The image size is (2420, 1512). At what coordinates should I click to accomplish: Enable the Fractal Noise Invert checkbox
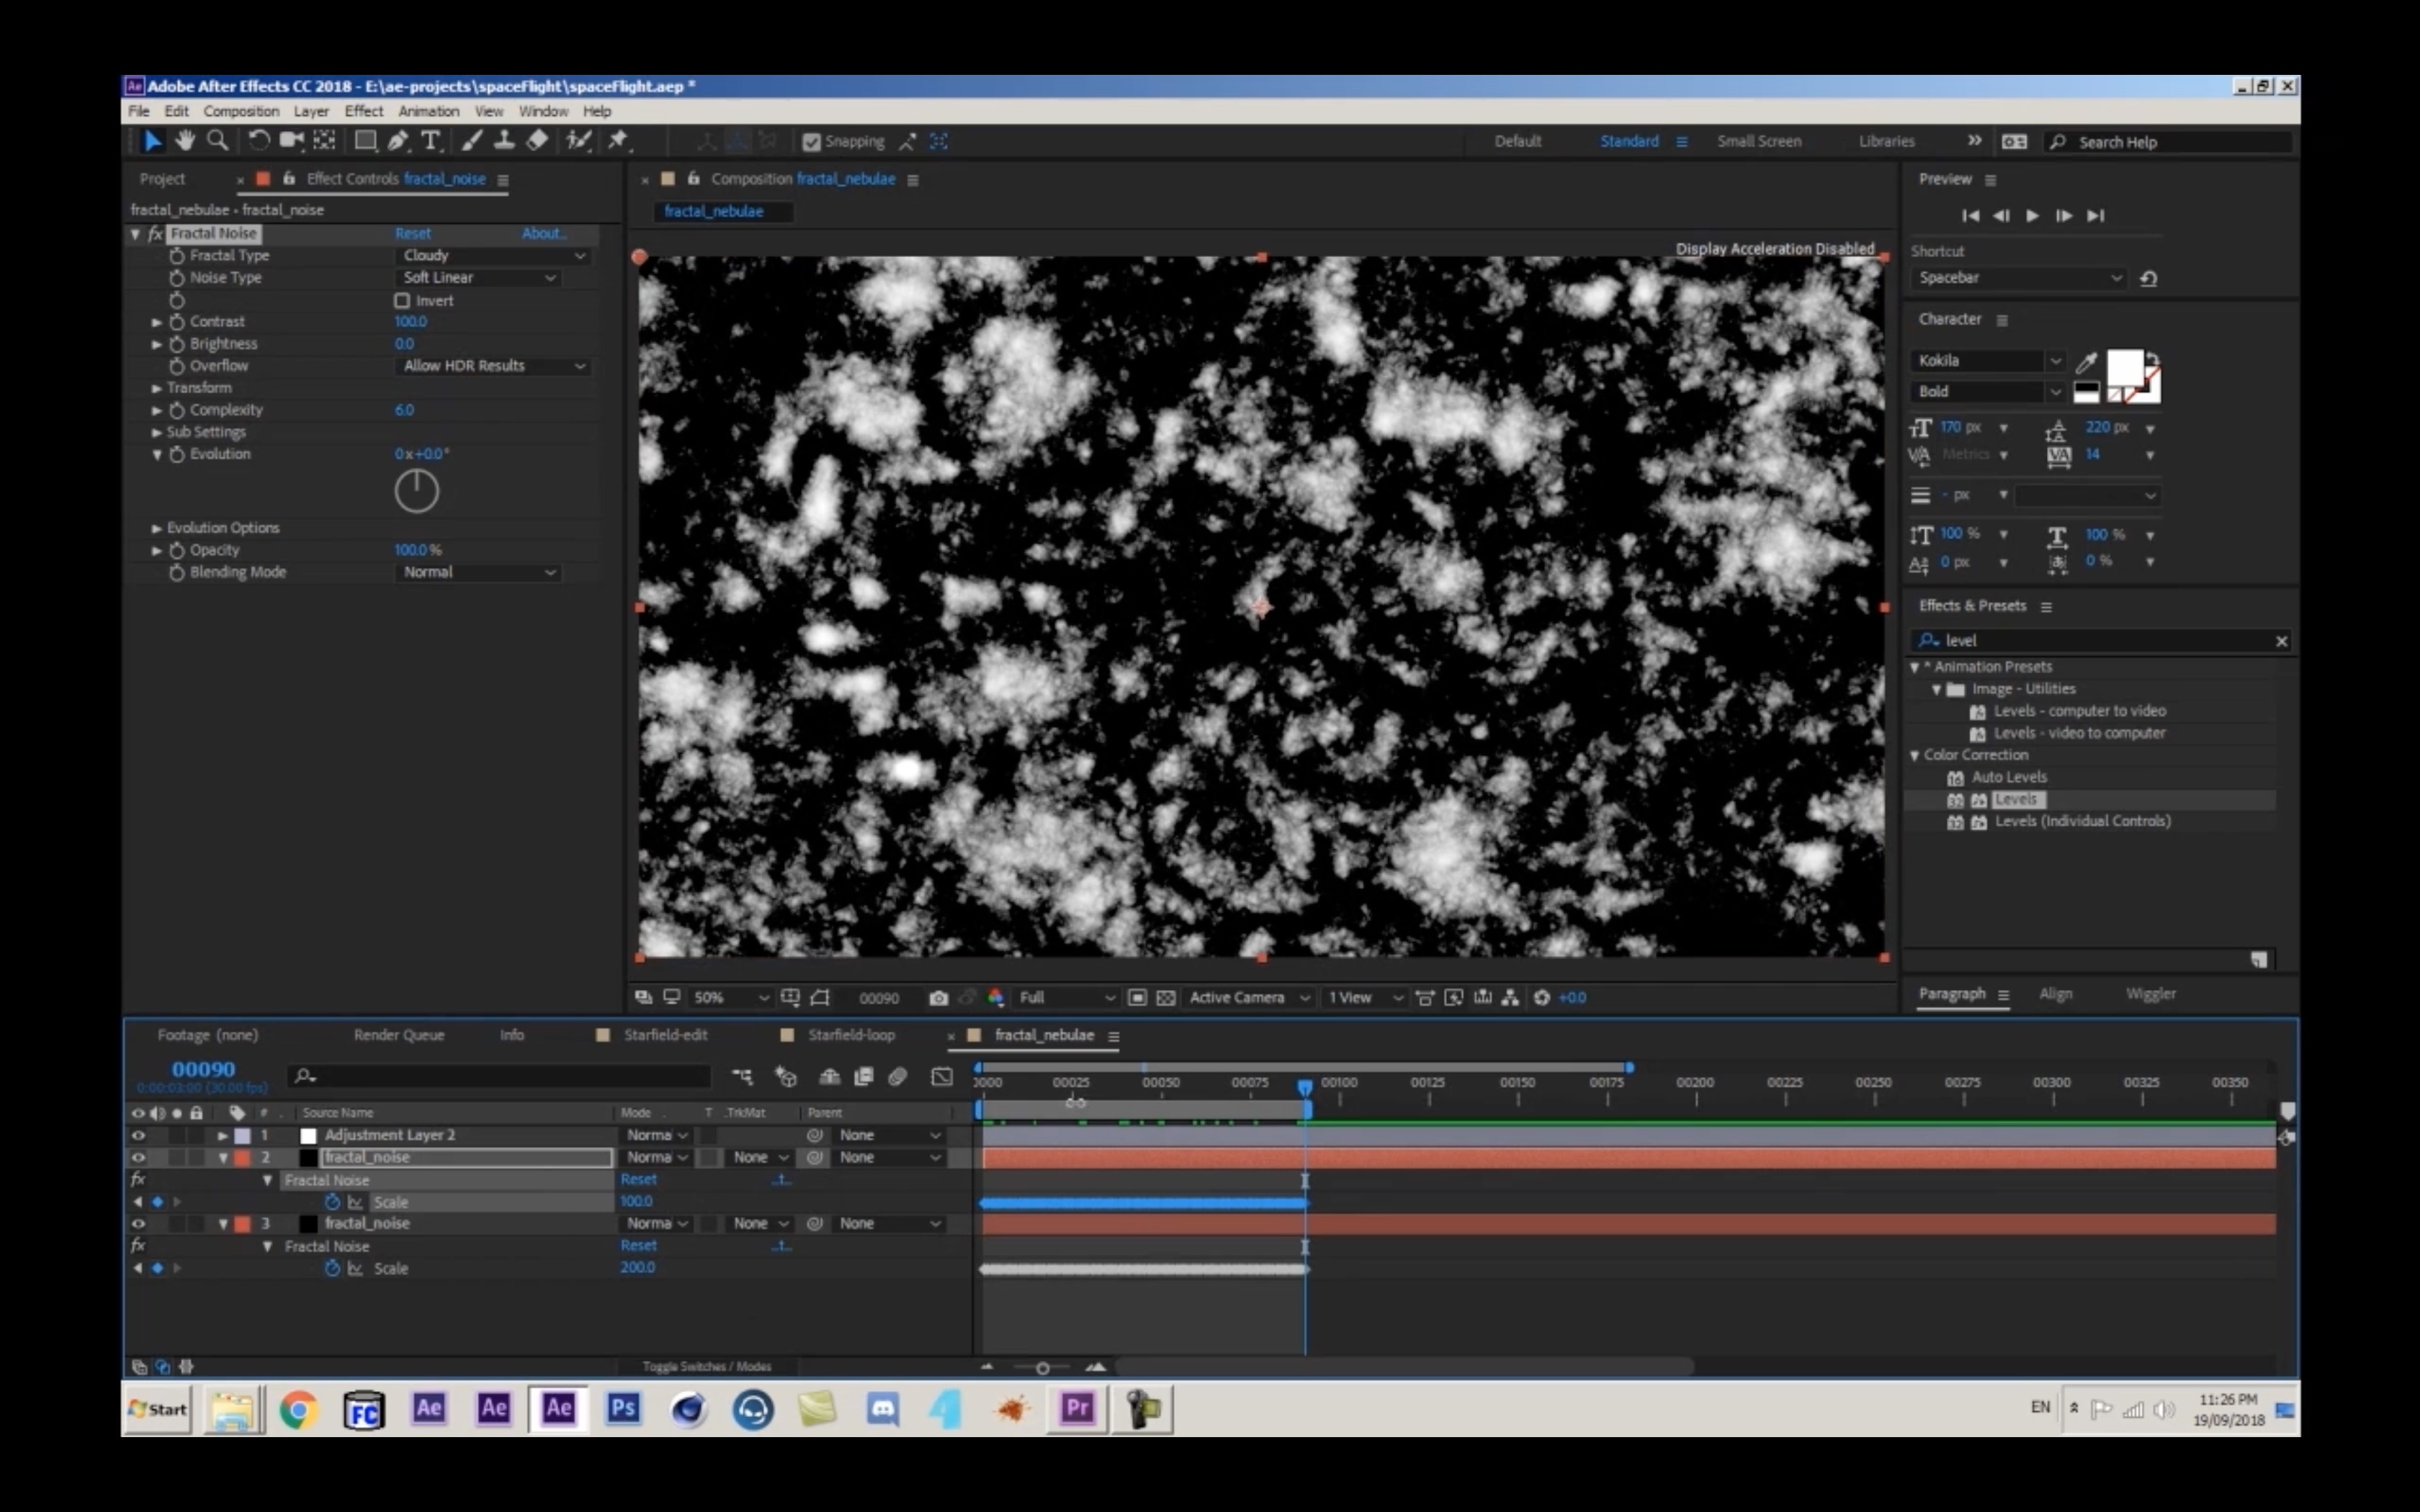coord(402,300)
